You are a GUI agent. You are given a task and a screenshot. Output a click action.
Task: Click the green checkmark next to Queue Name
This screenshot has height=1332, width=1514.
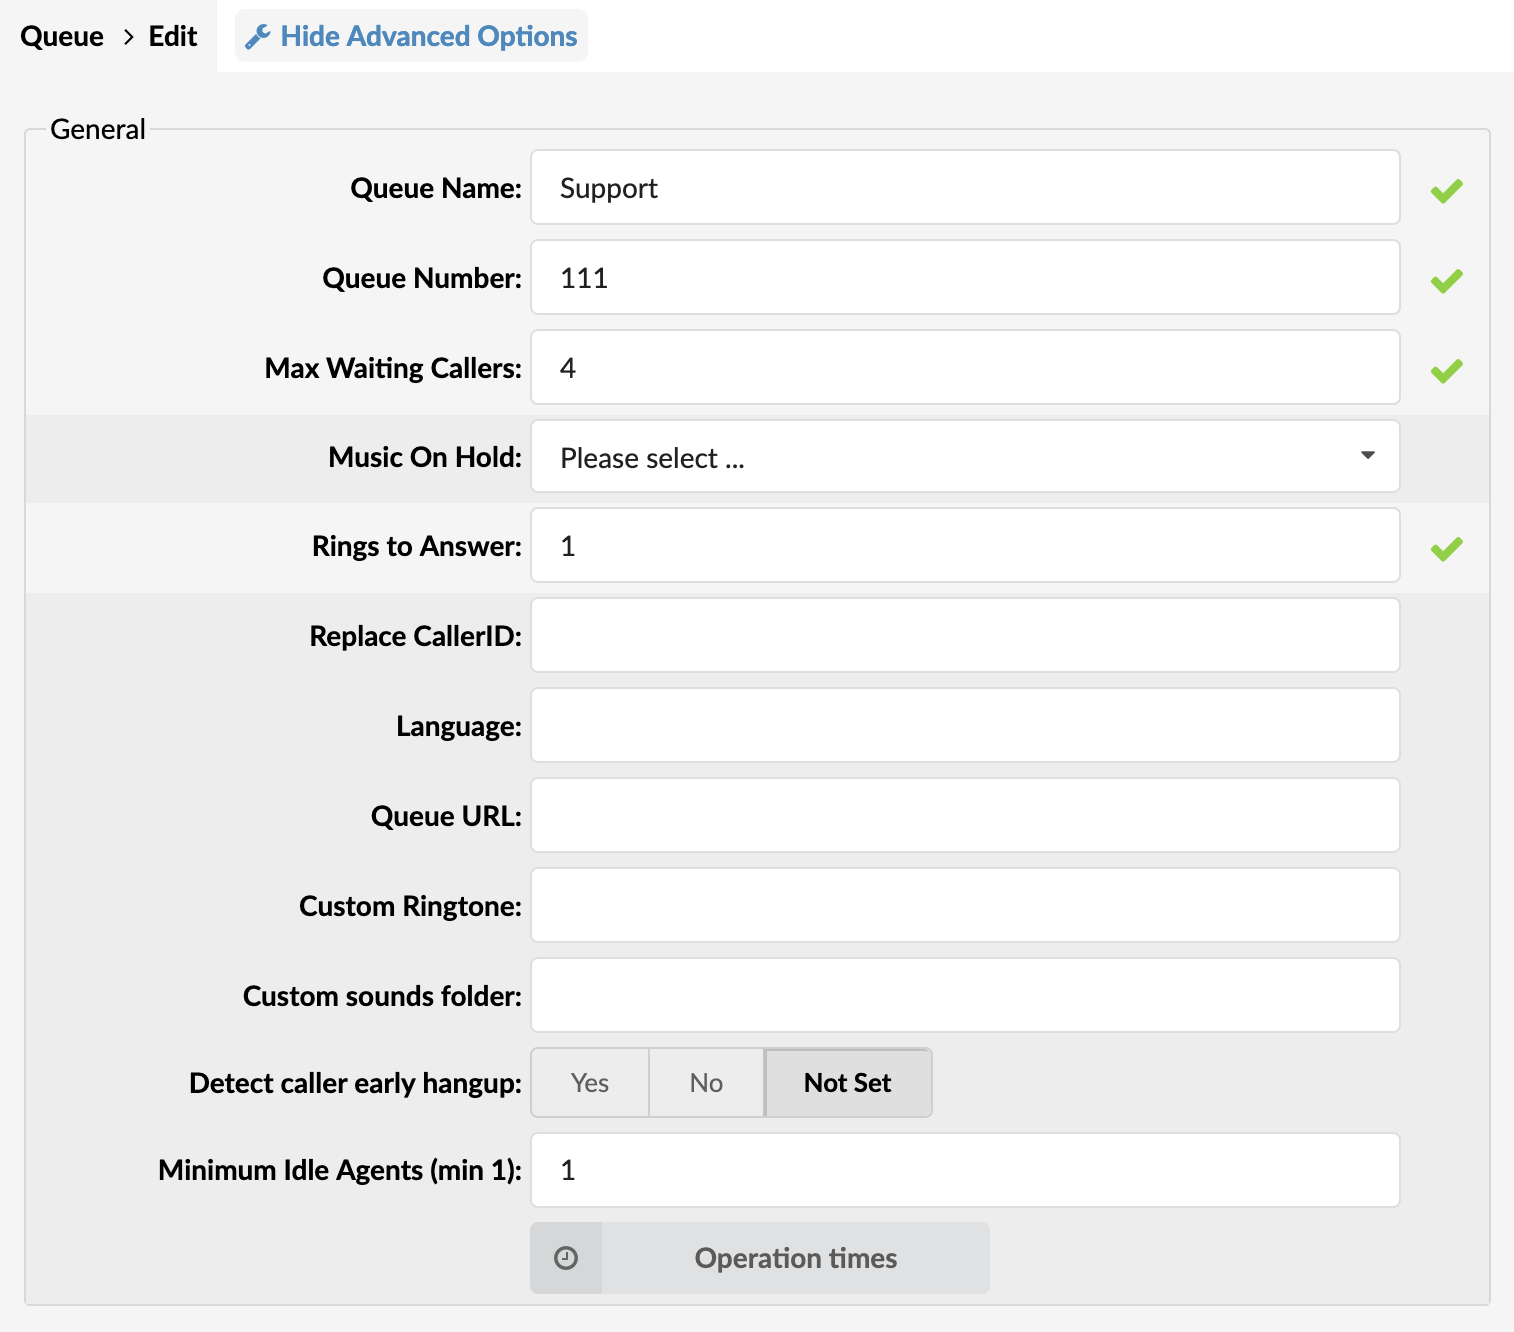1446,190
